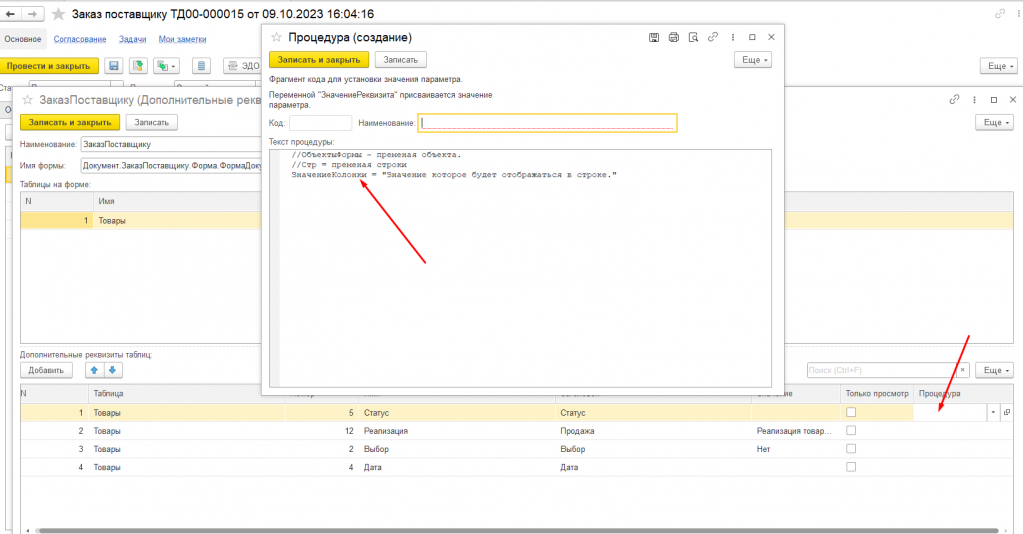
Task: Toggle Только просмотр for Статус row
Action: (x=851, y=413)
